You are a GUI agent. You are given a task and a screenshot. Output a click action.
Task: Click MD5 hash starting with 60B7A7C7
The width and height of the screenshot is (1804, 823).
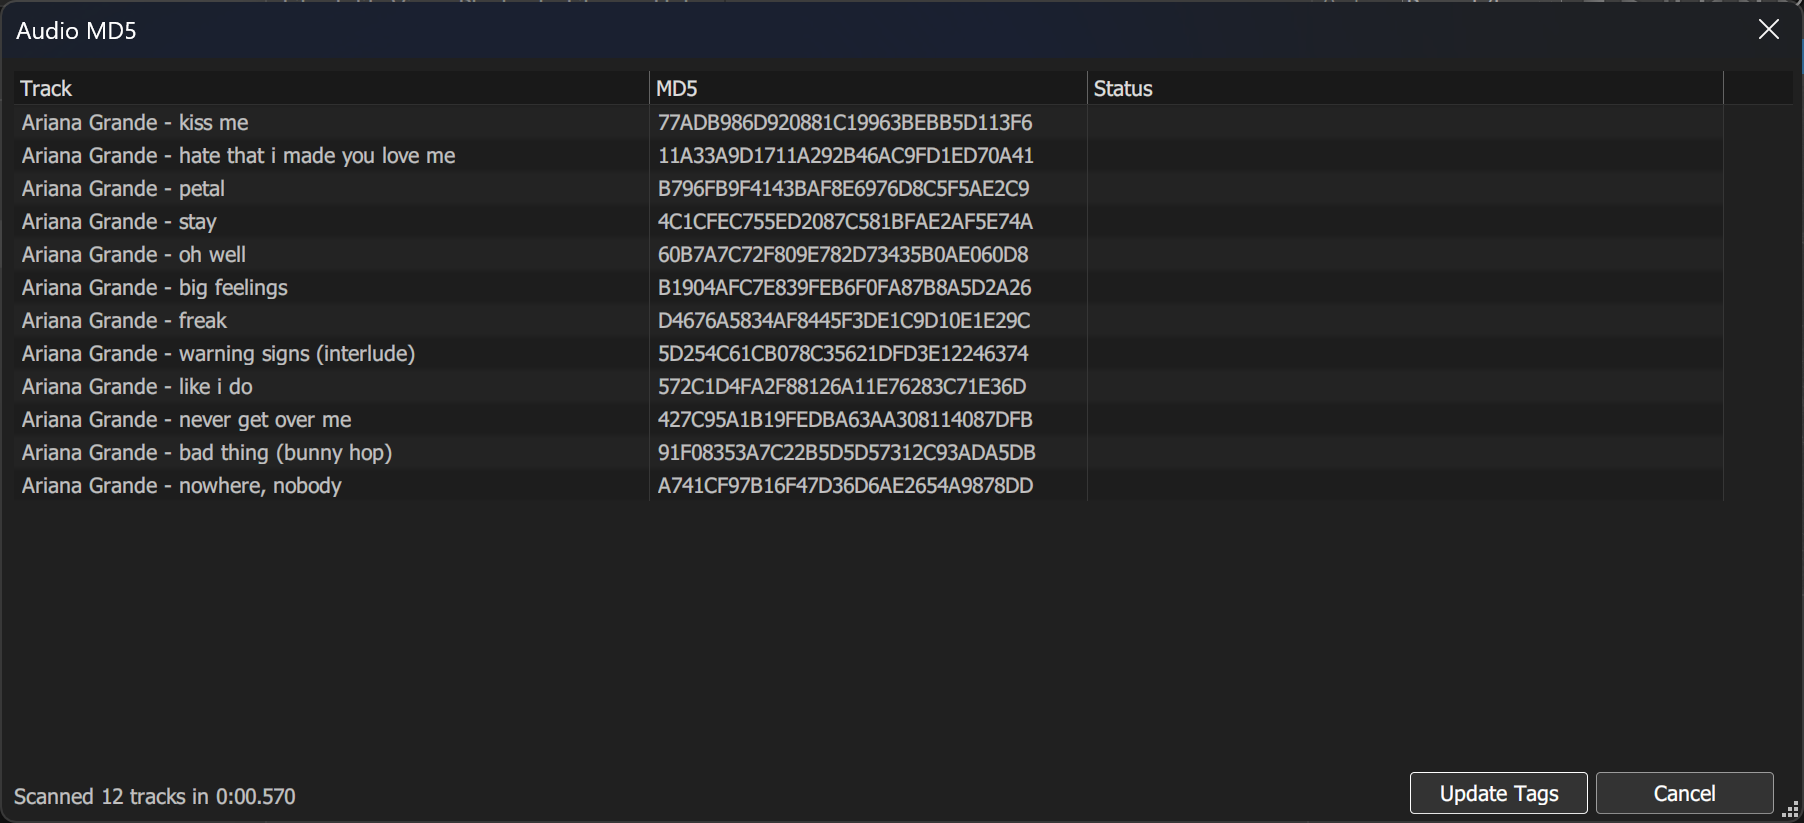pyautogui.click(x=843, y=254)
